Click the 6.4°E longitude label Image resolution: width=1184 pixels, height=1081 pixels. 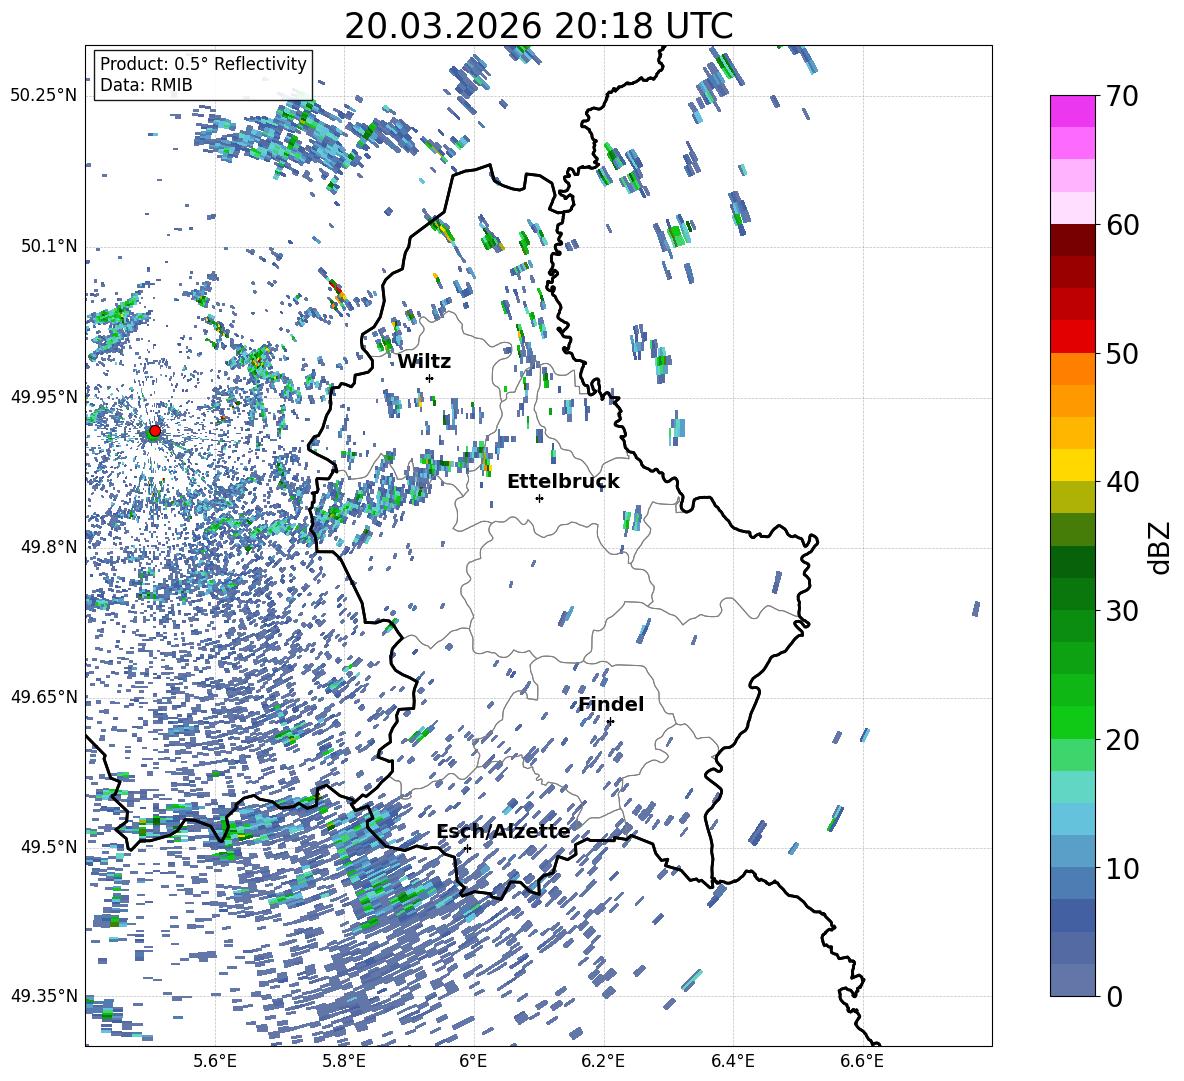tap(732, 1061)
